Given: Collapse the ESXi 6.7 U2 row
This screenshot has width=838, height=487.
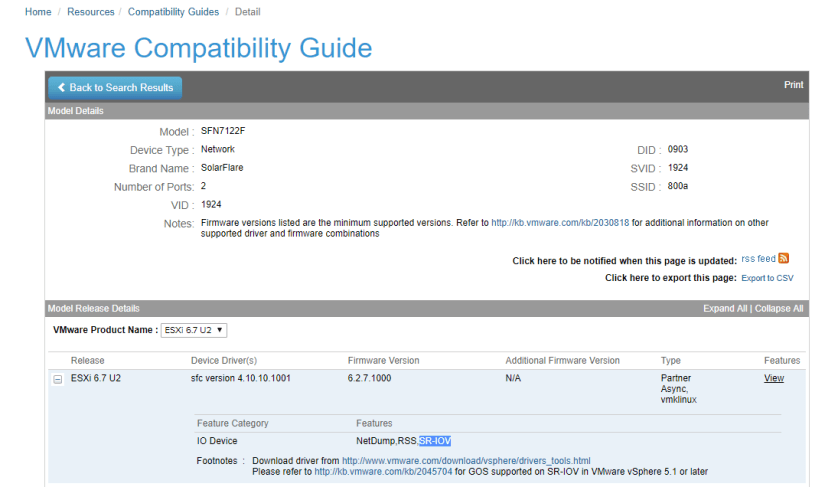Looking at the screenshot, I should pyautogui.click(x=57, y=380).
